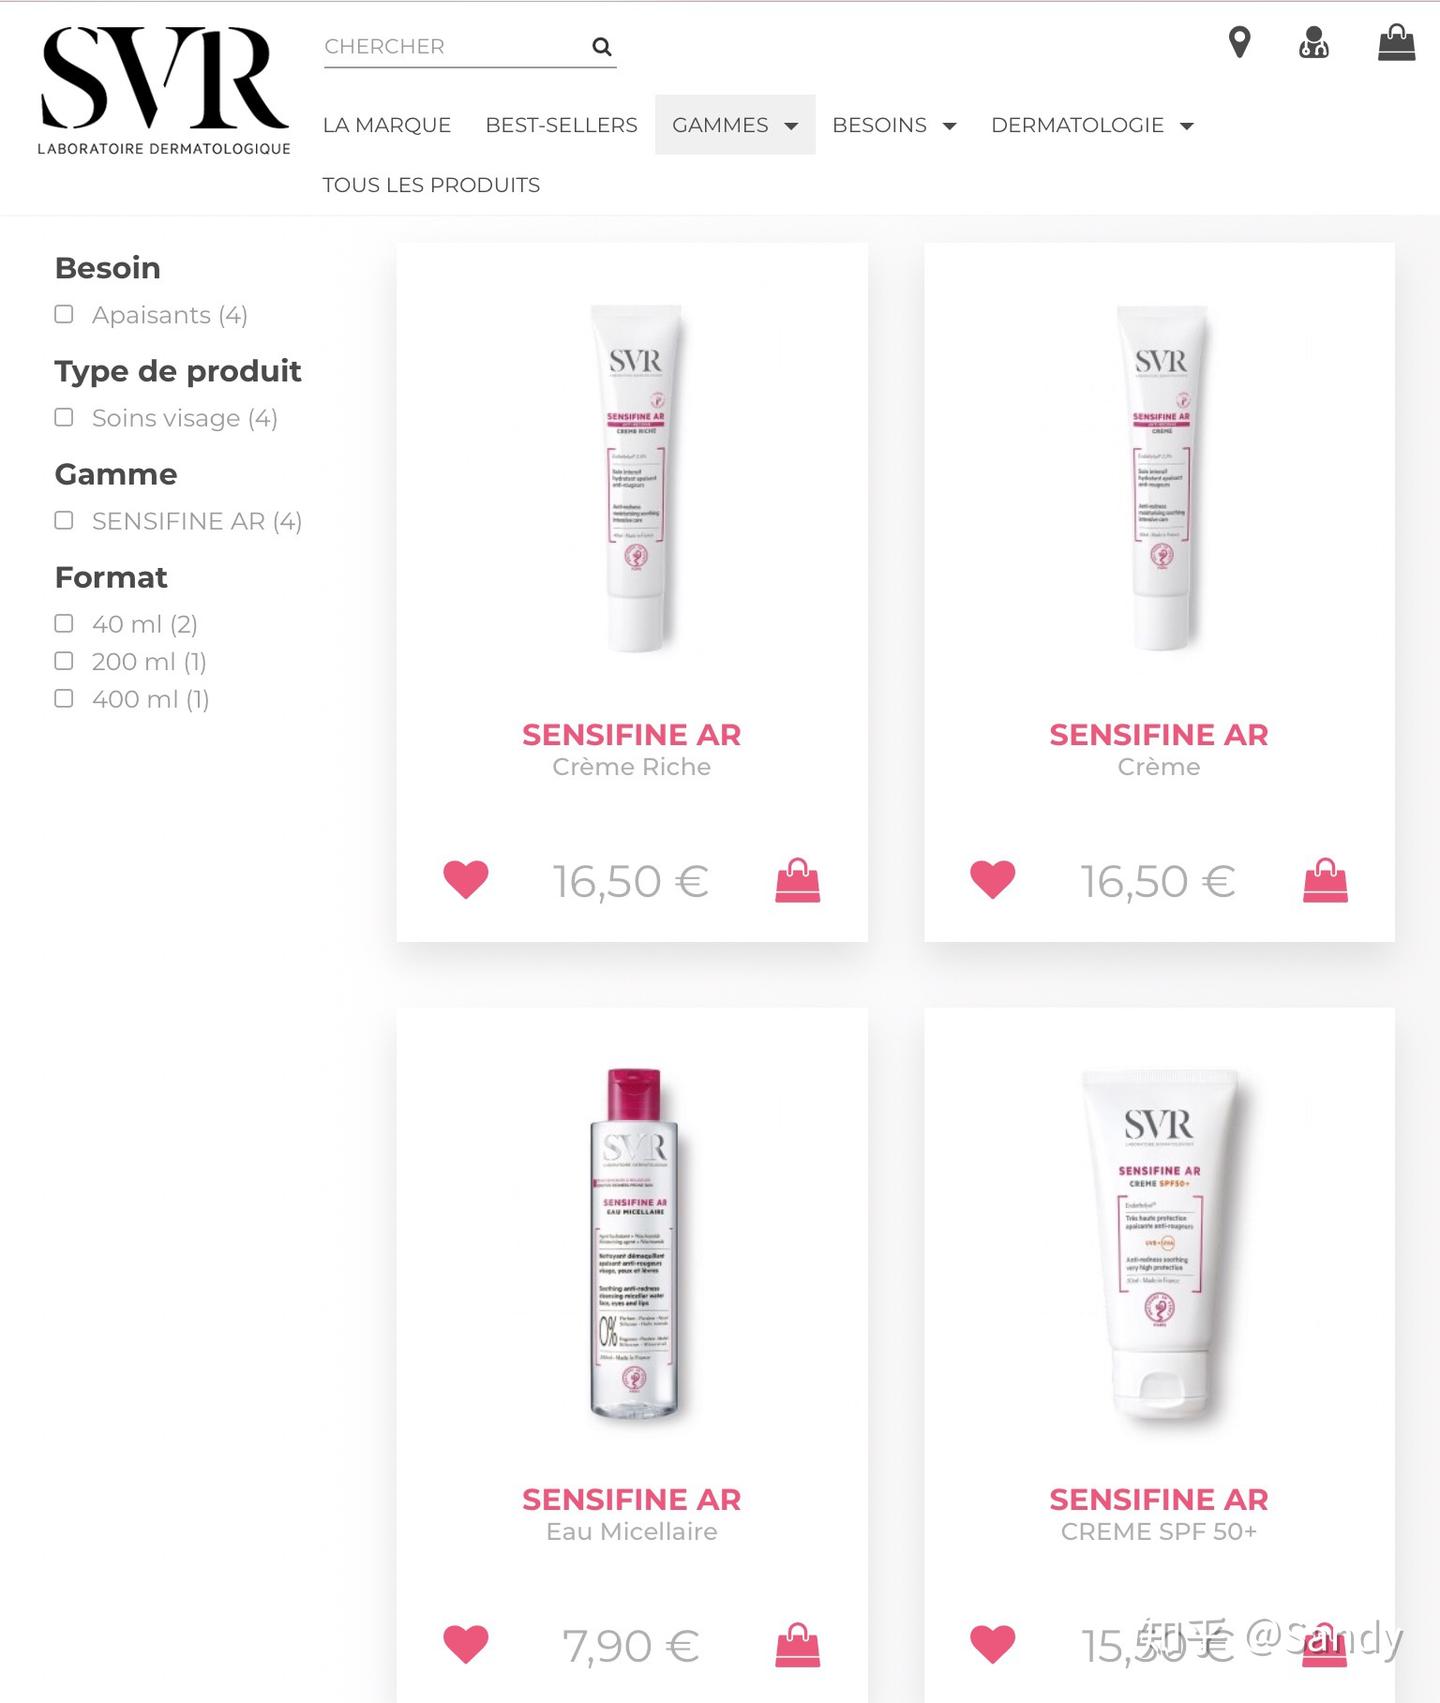
Task: Open the DERMATOLOGIE dropdown
Action: click(1092, 125)
